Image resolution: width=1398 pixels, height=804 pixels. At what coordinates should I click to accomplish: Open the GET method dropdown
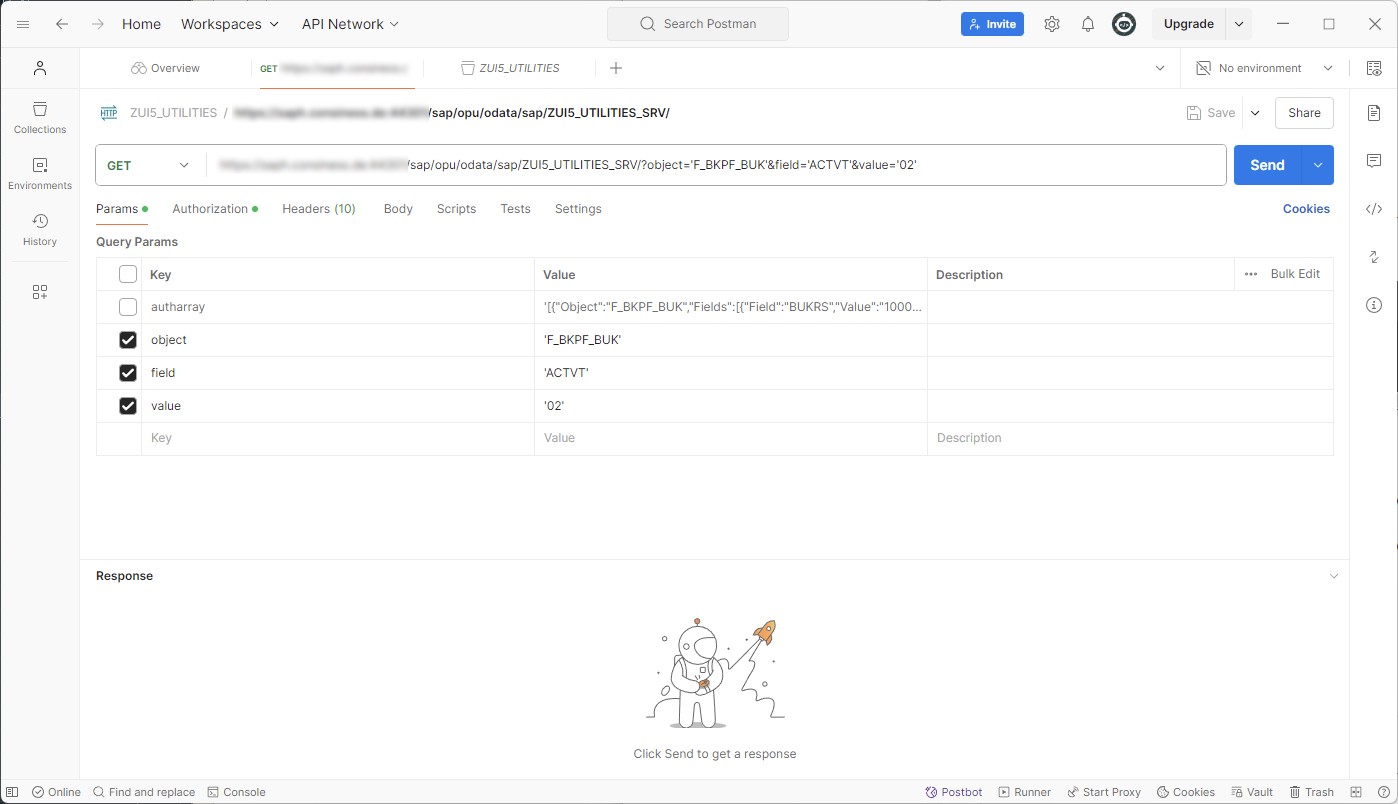(x=148, y=165)
